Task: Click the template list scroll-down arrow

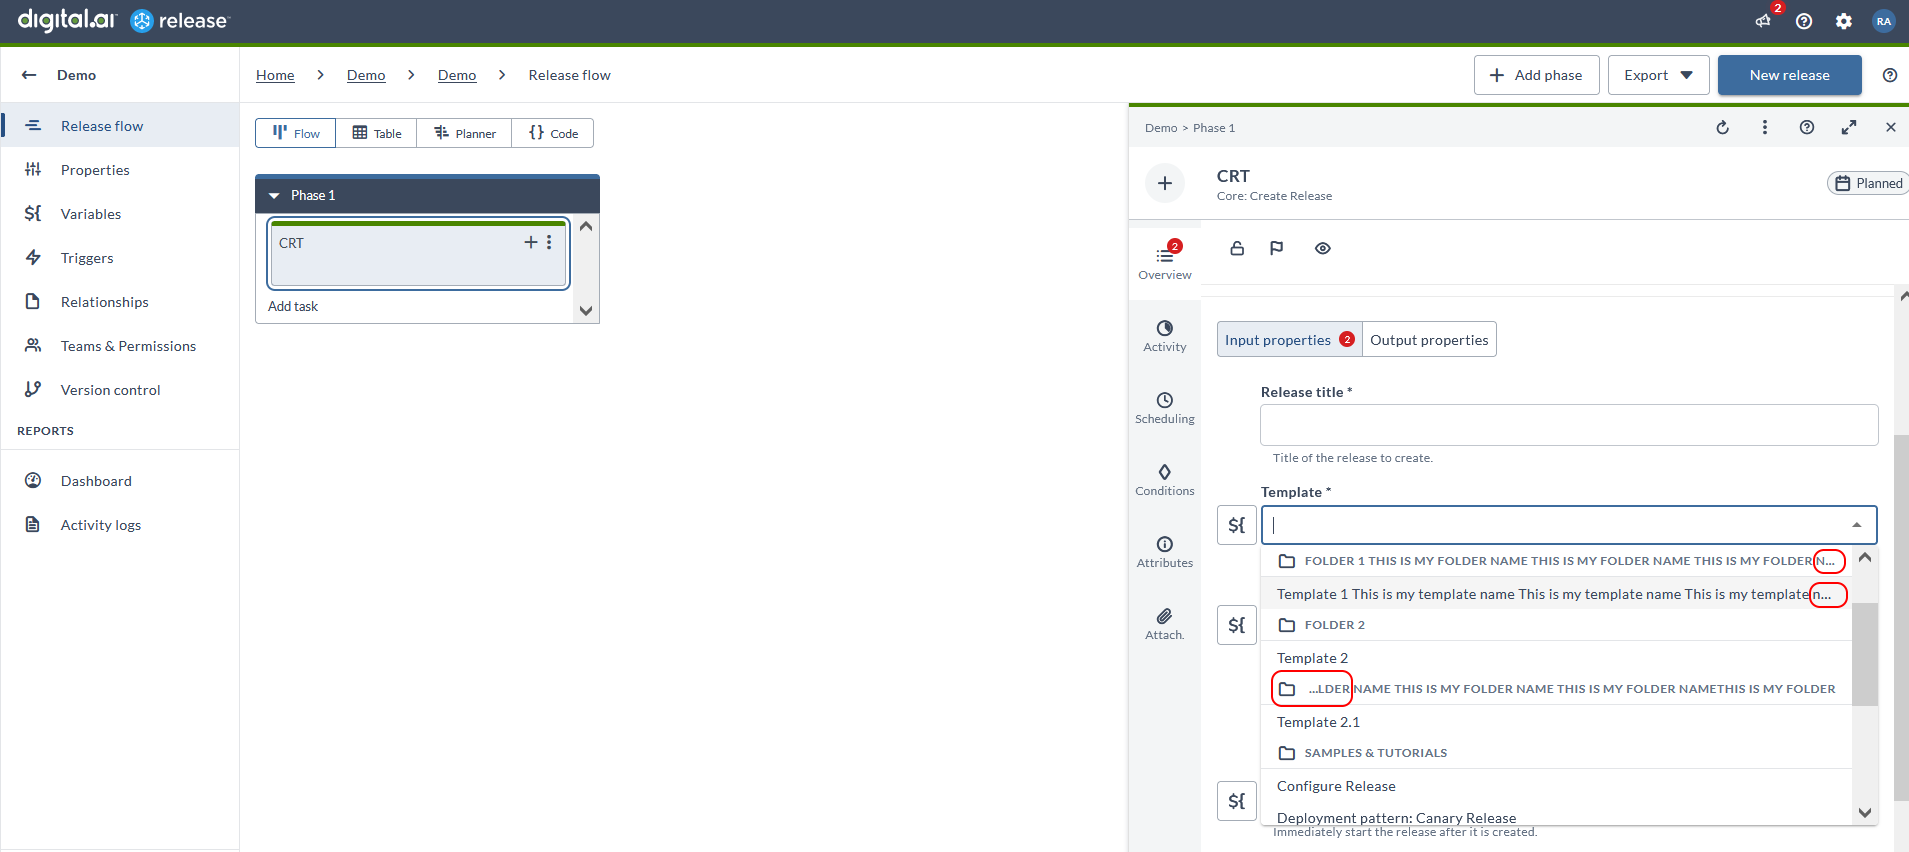Action: tap(1865, 813)
